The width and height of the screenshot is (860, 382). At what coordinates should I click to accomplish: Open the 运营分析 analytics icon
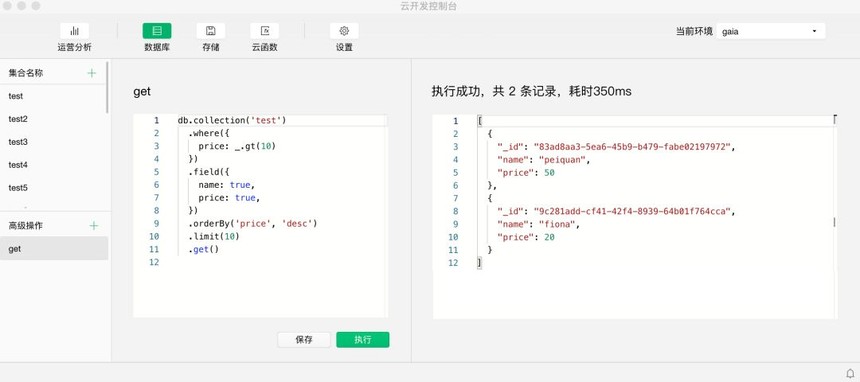pos(74,31)
